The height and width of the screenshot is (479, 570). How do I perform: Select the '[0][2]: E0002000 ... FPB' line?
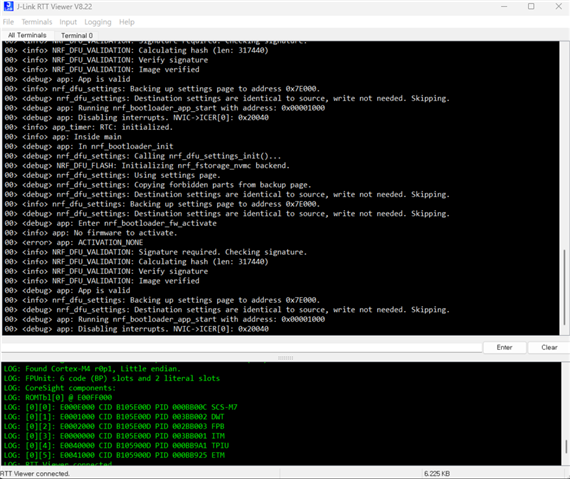114,426
